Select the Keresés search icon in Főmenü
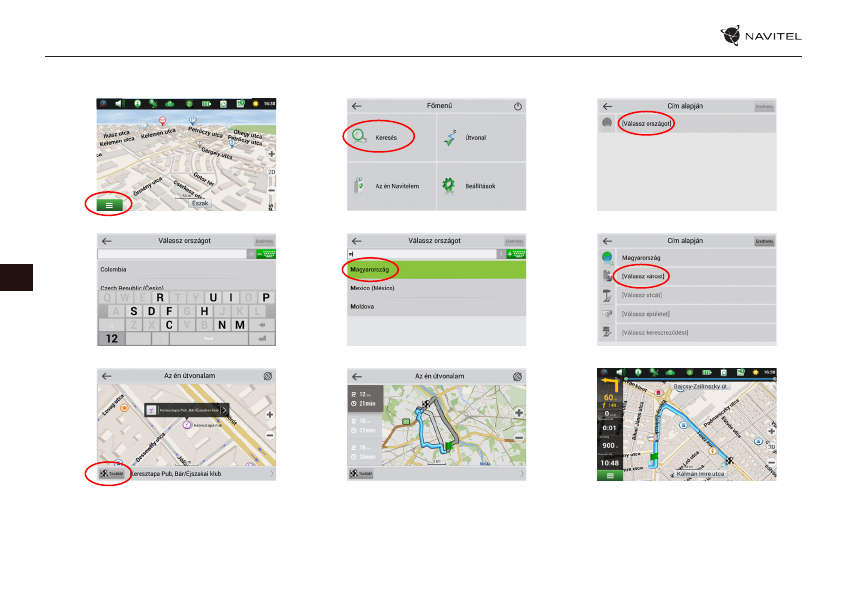 click(359, 134)
